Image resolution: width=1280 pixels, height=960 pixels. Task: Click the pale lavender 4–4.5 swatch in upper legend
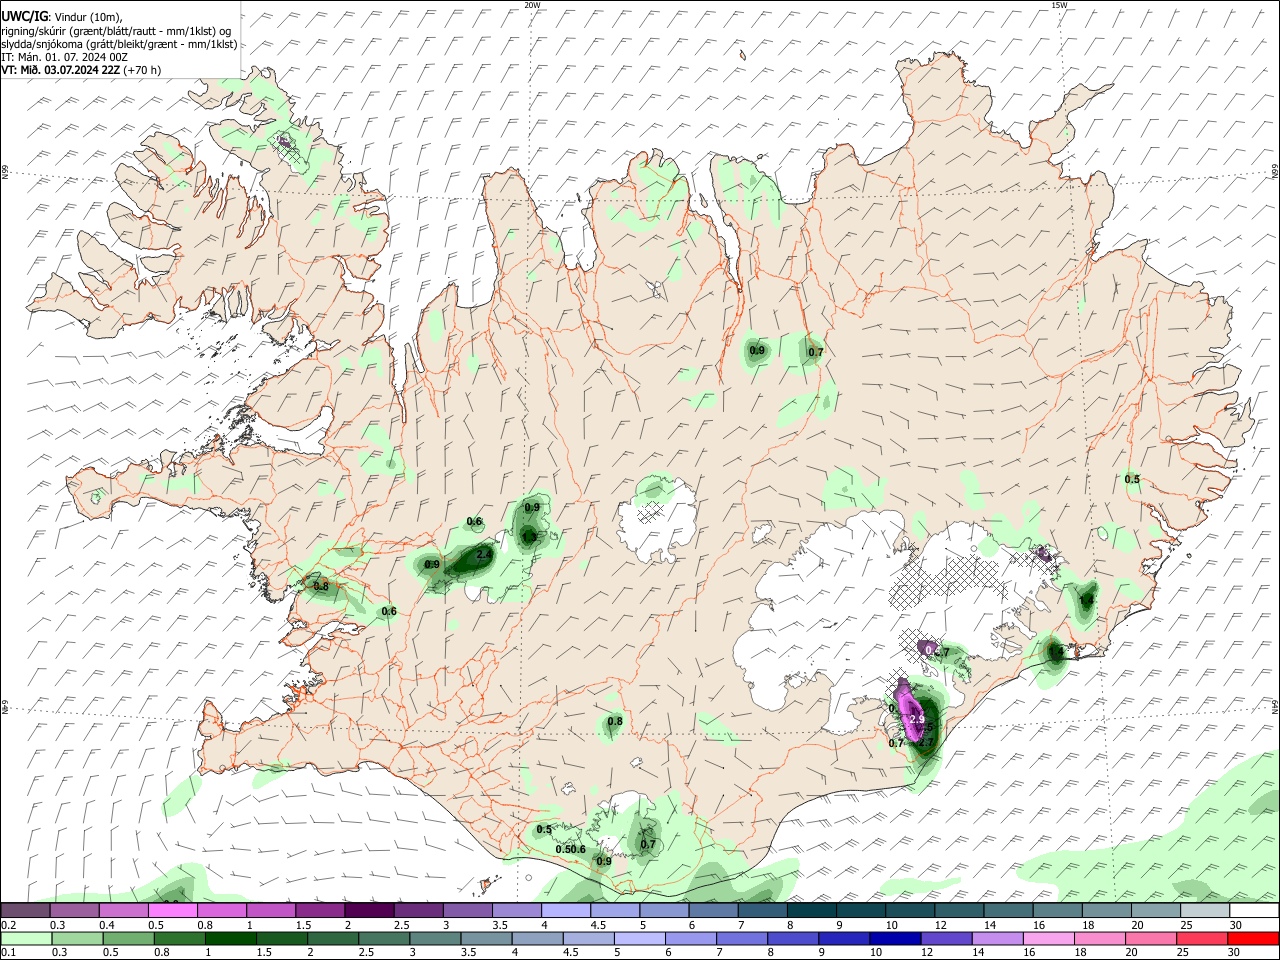566,910
